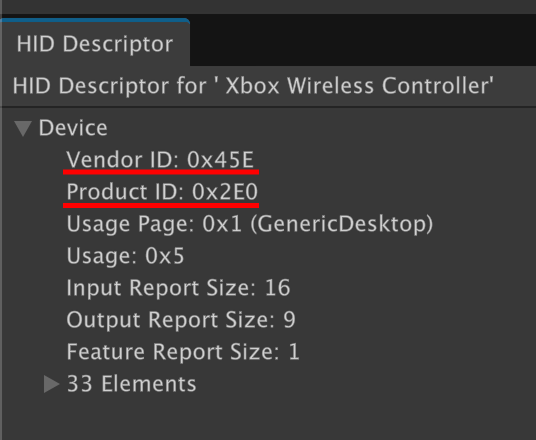The width and height of the screenshot is (536, 440).
Task: Click the Xbox Wireless Controller descriptor header
Action: click(253, 85)
